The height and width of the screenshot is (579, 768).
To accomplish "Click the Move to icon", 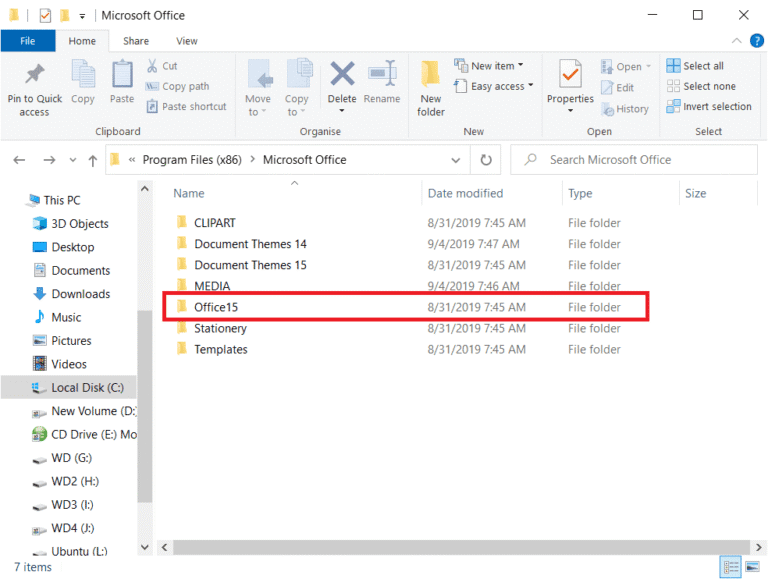I will click(x=260, y=74).
